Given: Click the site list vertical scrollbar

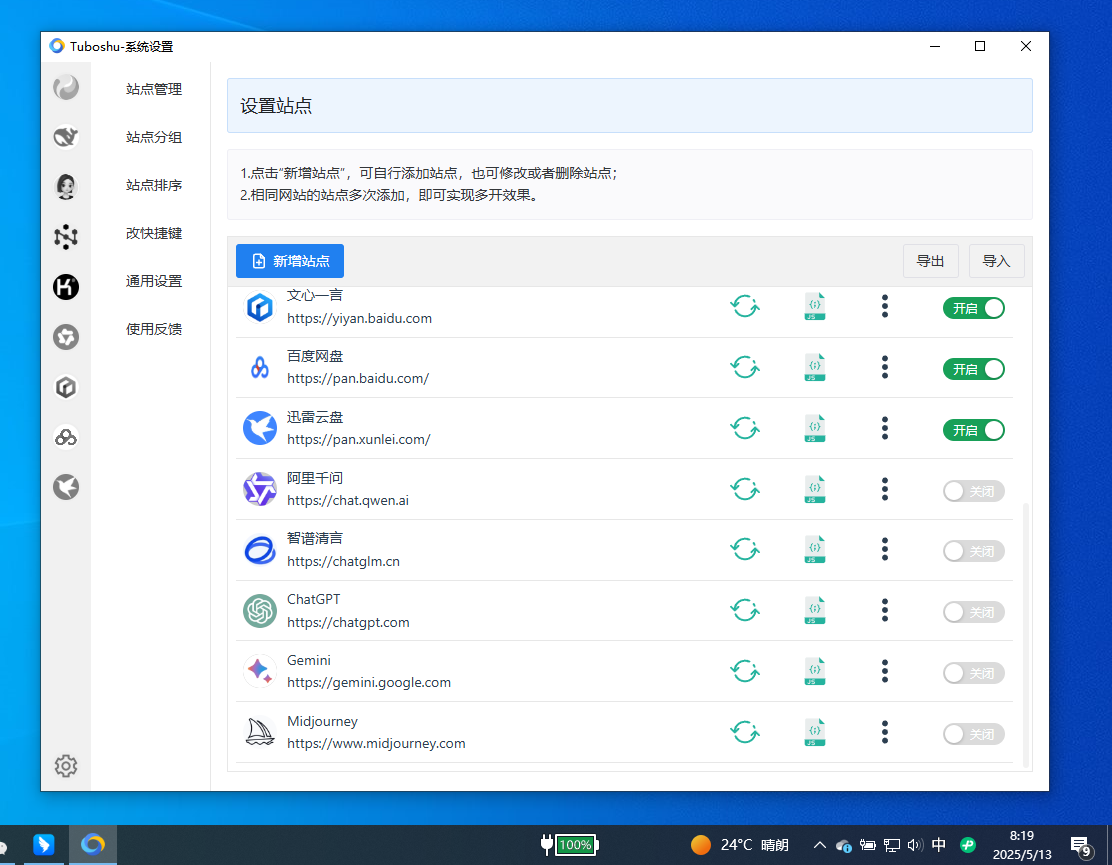Looking at the screenshot, I should [1025, 635].
